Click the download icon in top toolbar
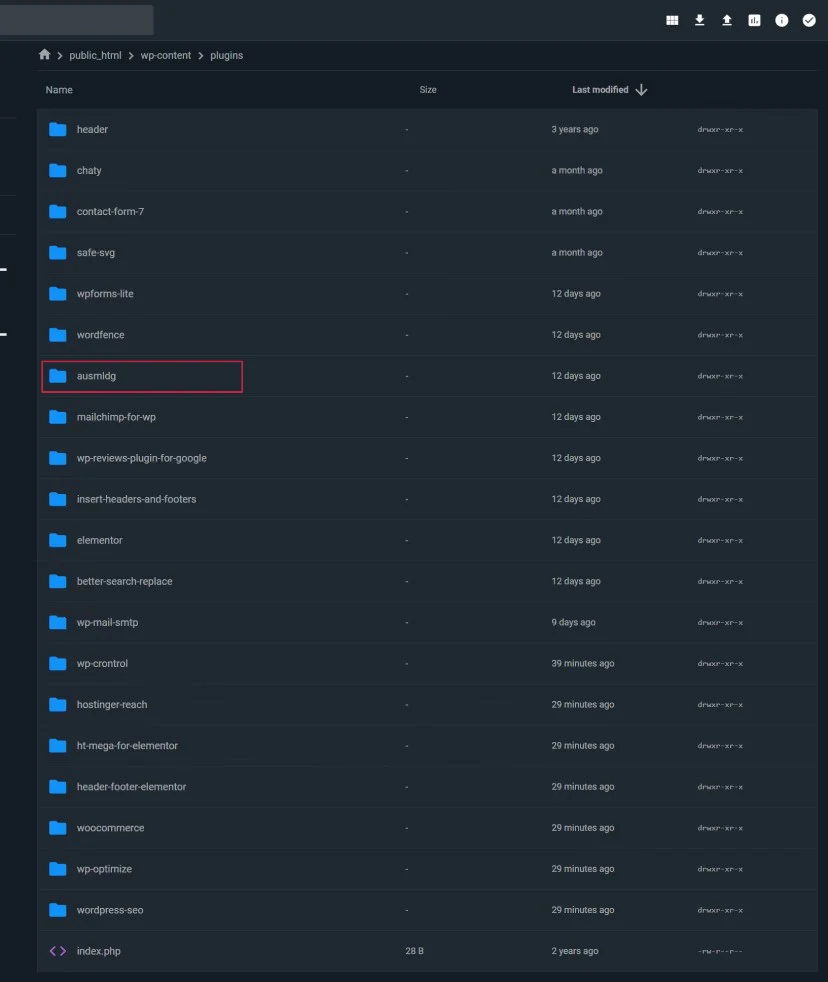Viewport: 828px width, 982px height. 700,21
